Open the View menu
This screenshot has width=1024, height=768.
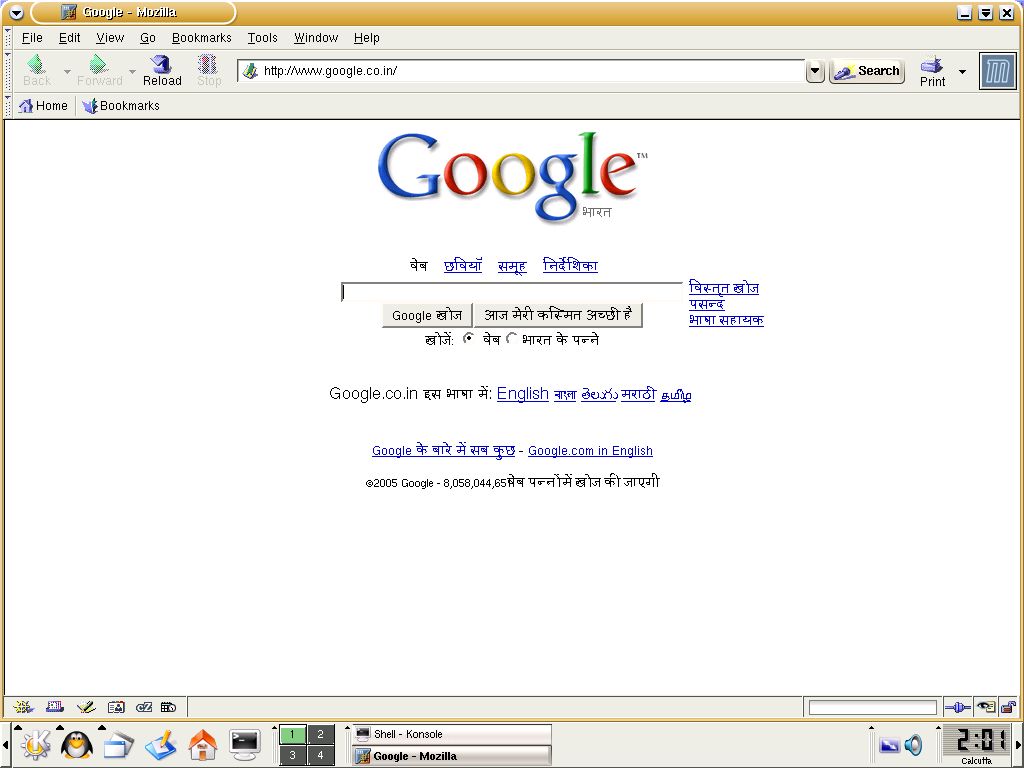pyautogui.click(x=110, y=38)
